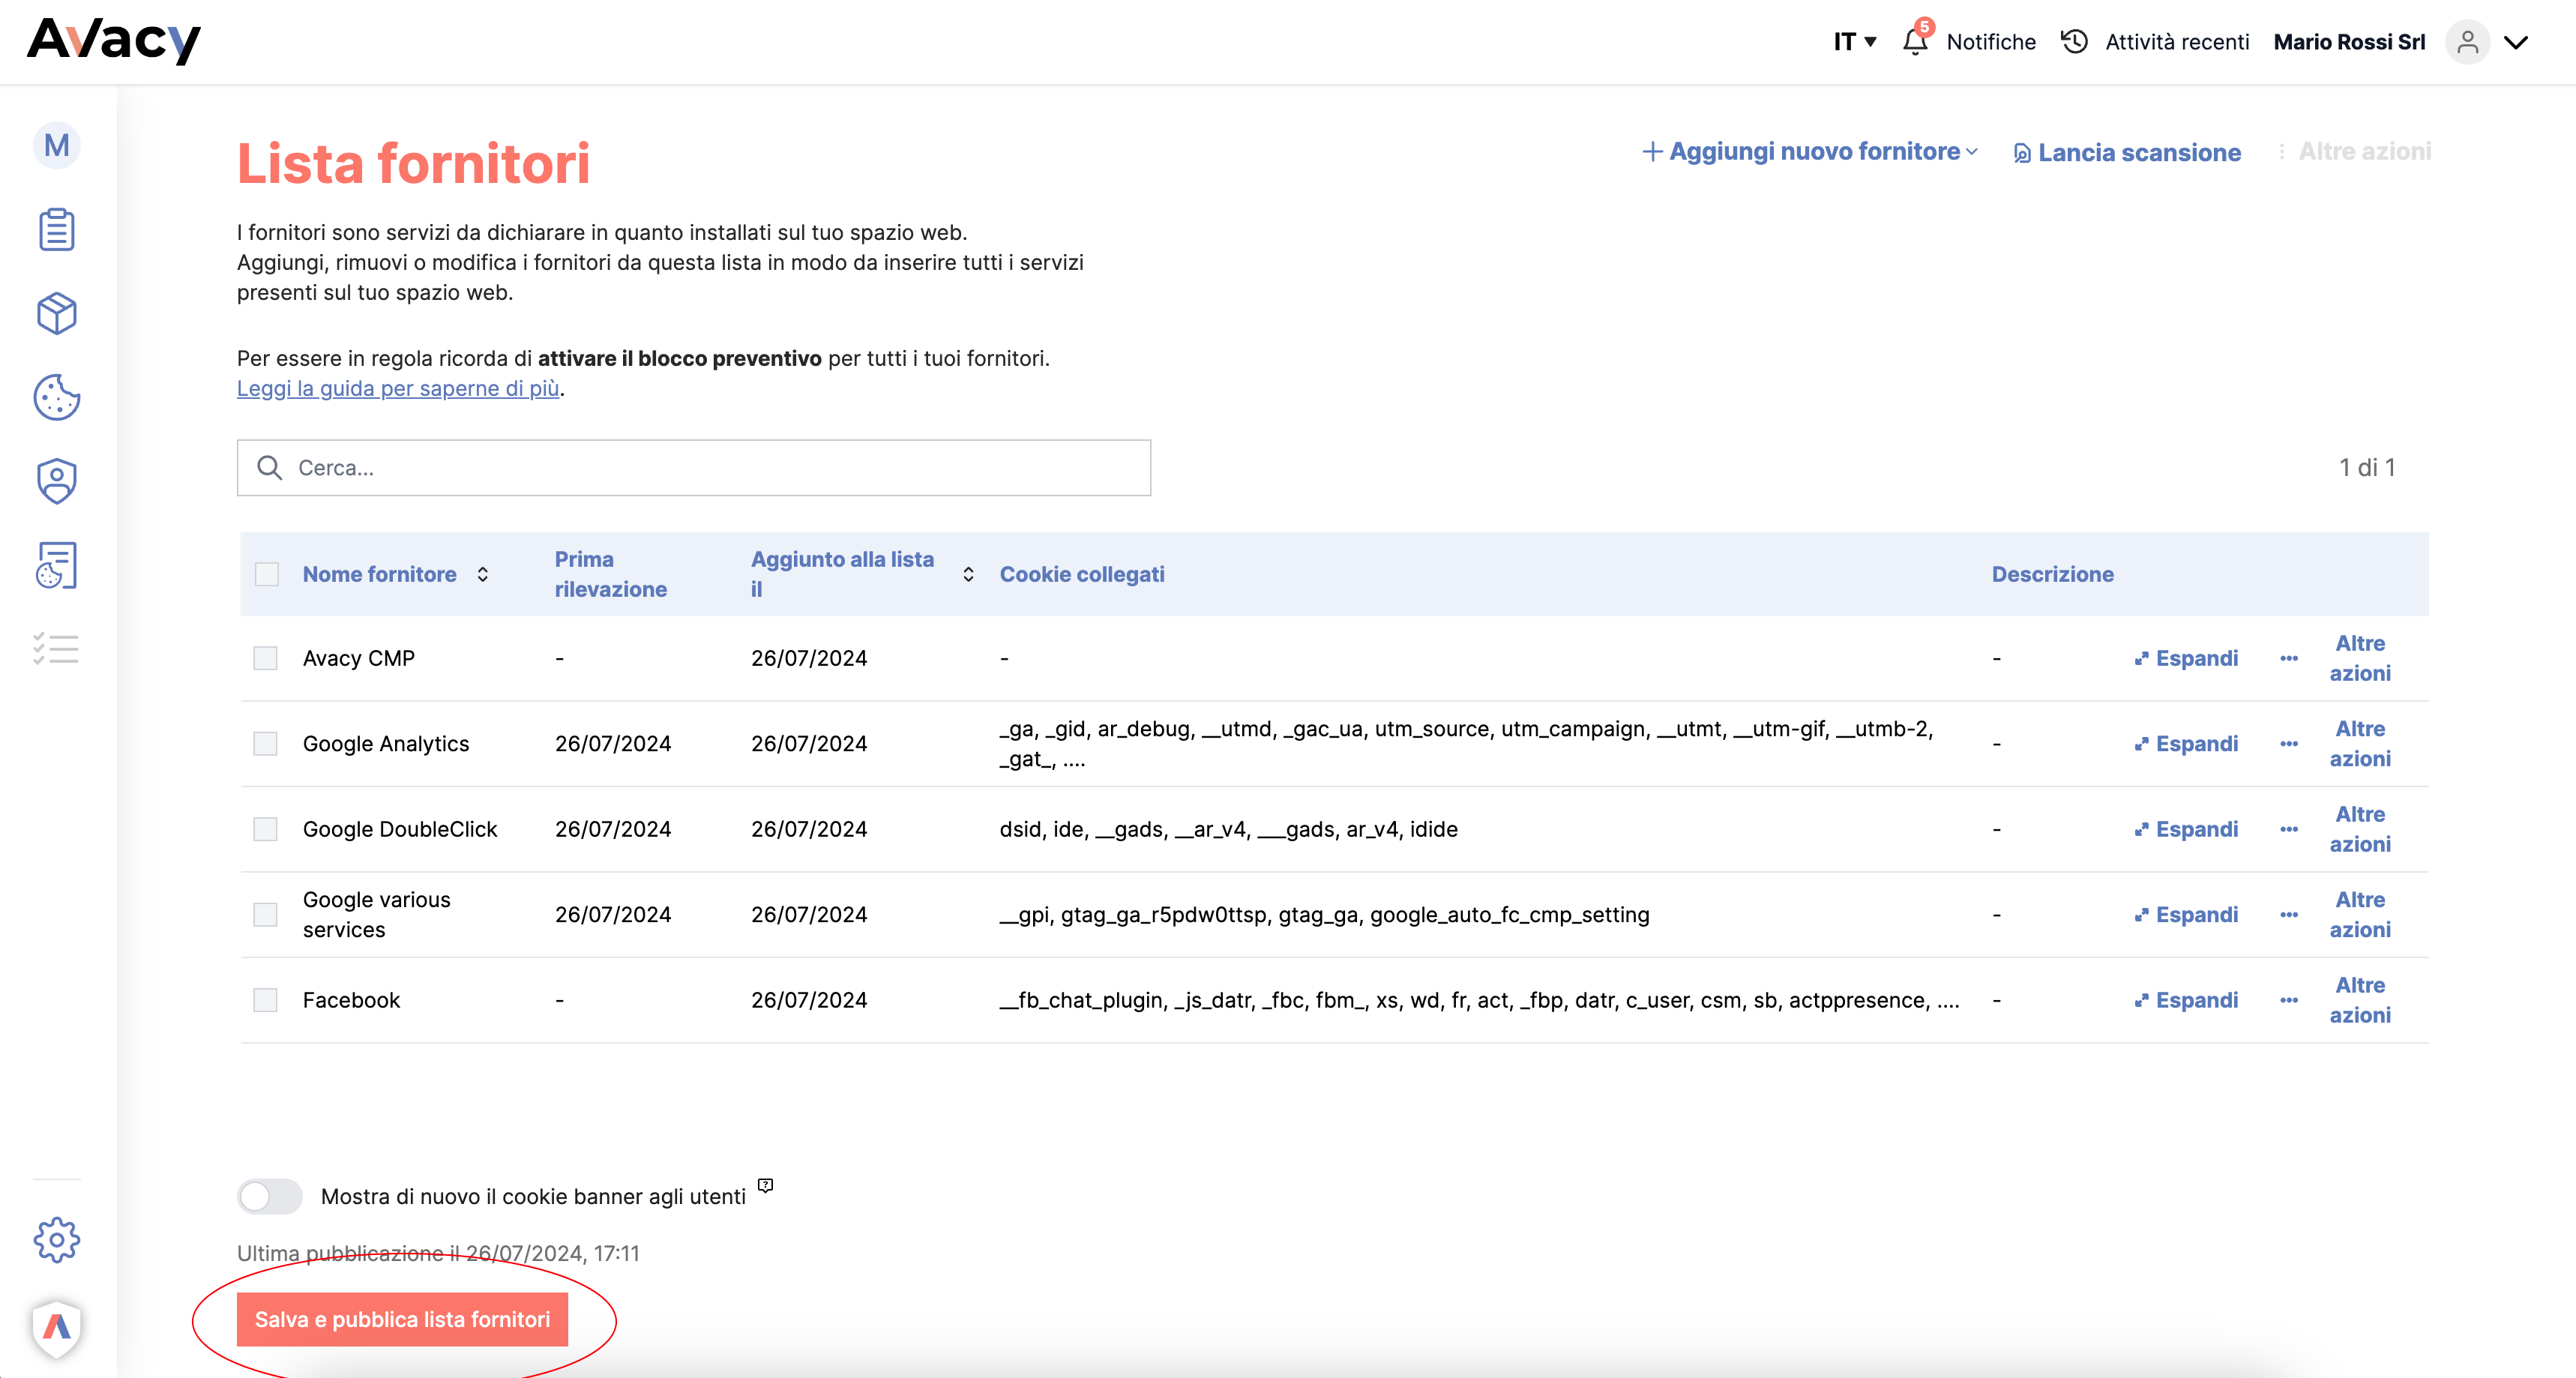Click the help icon beside cookie banner toggle
Viewport: 2576px width, 1378px height.
[x=766, y=1185]
